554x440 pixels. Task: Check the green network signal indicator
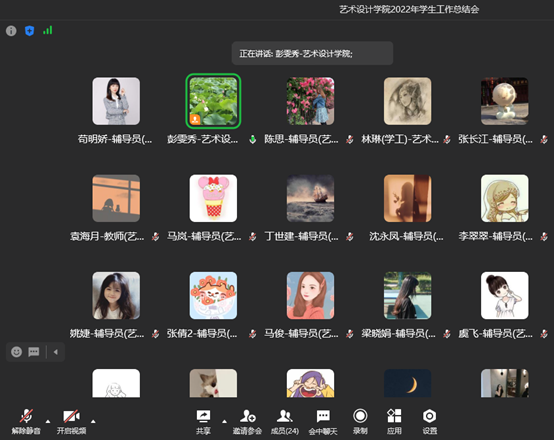pyautogui.click(x=48, y=30)
